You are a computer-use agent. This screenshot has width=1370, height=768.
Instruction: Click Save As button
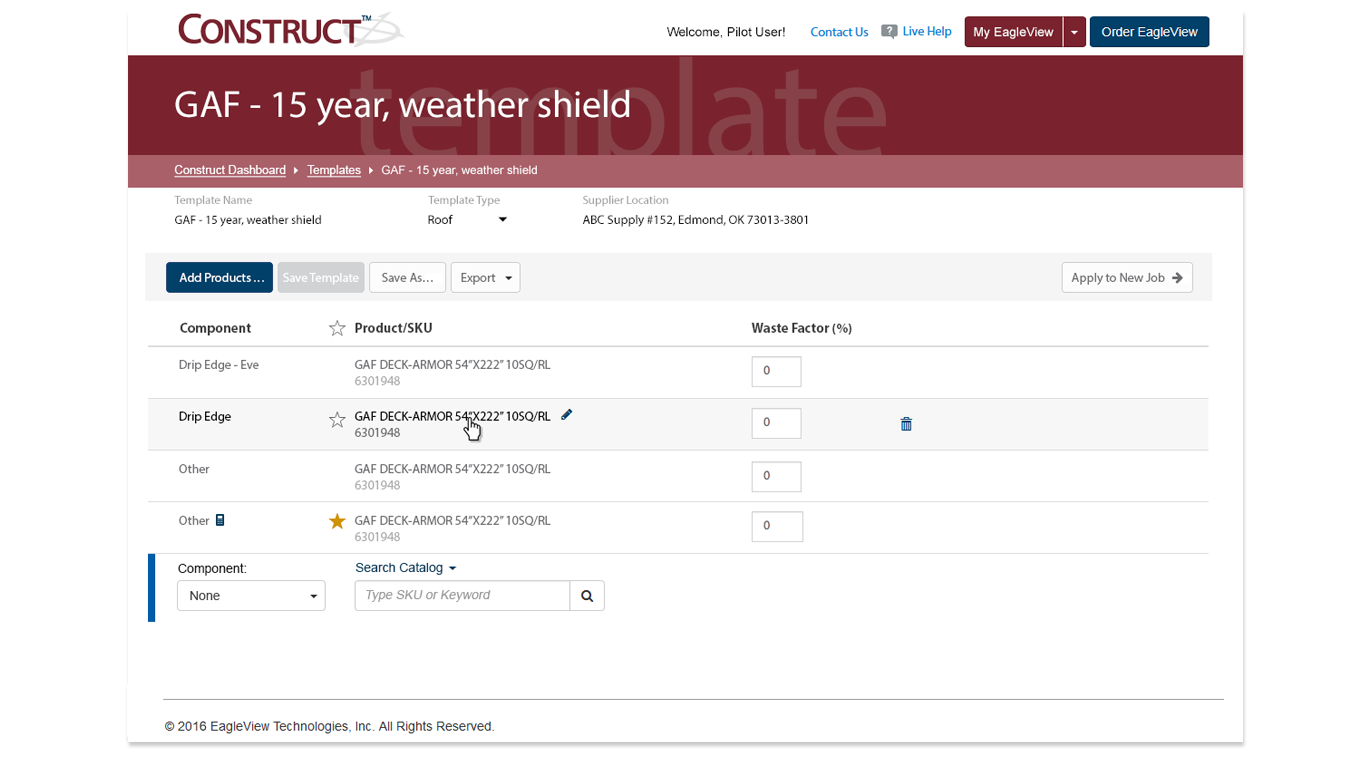(407, 278)
